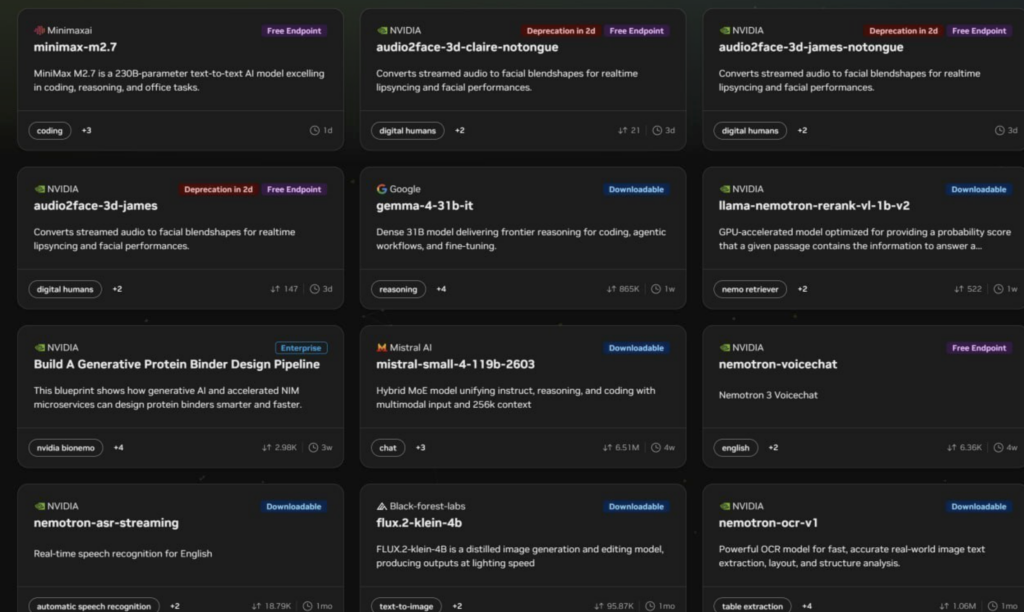Open the nemotron-voicechat model title
Image resolution: width=1024 pixels, height=612 pixels.
coord(778,364)
